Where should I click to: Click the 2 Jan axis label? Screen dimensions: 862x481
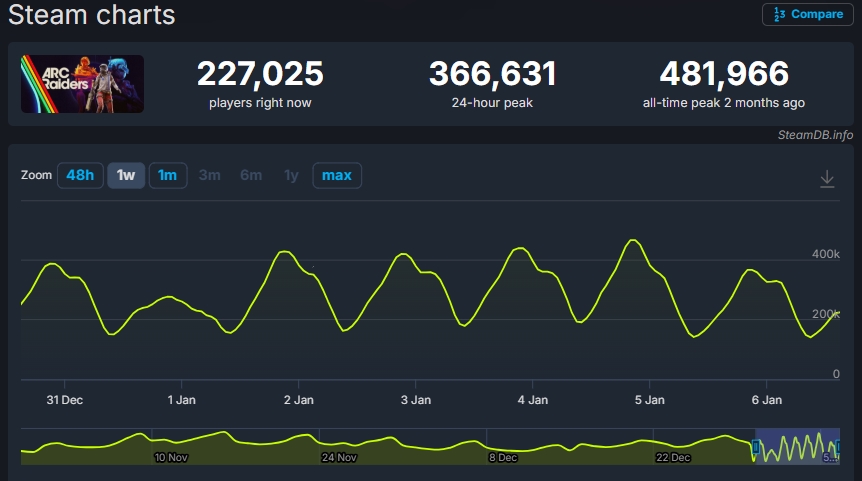pyautogui.click(x=299, y=400)
